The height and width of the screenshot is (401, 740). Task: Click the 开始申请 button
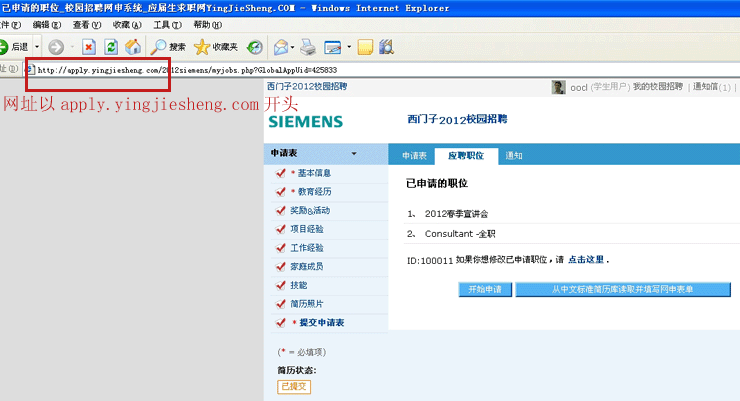[x=485, y=289]
